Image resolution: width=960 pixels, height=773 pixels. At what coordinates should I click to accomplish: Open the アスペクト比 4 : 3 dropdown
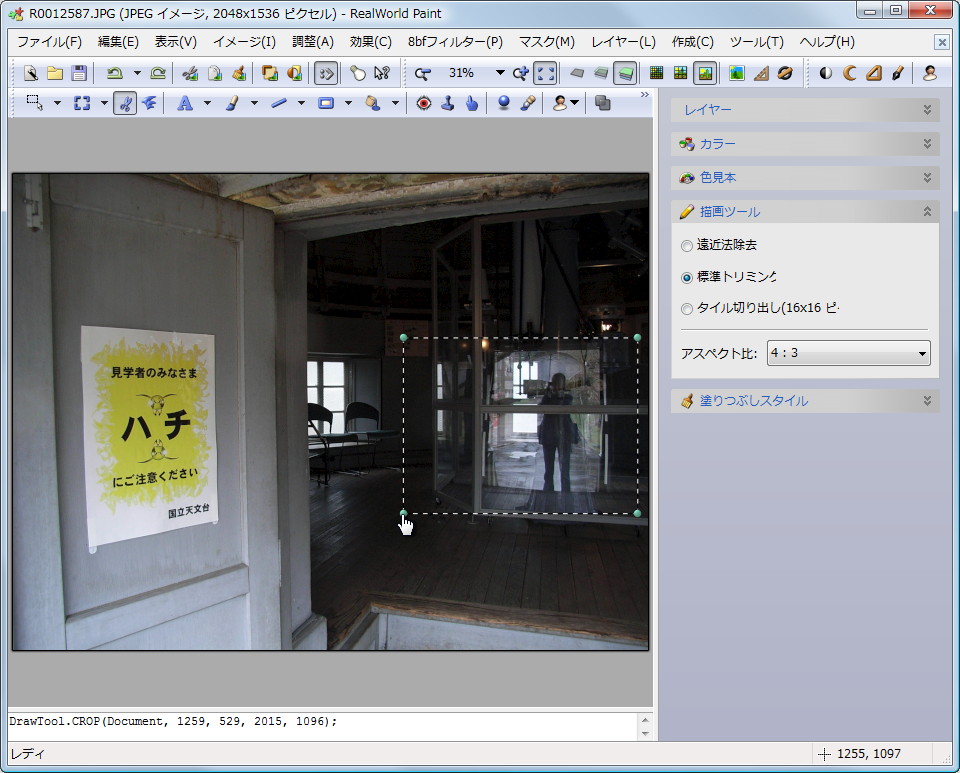[x=849, y=353]
